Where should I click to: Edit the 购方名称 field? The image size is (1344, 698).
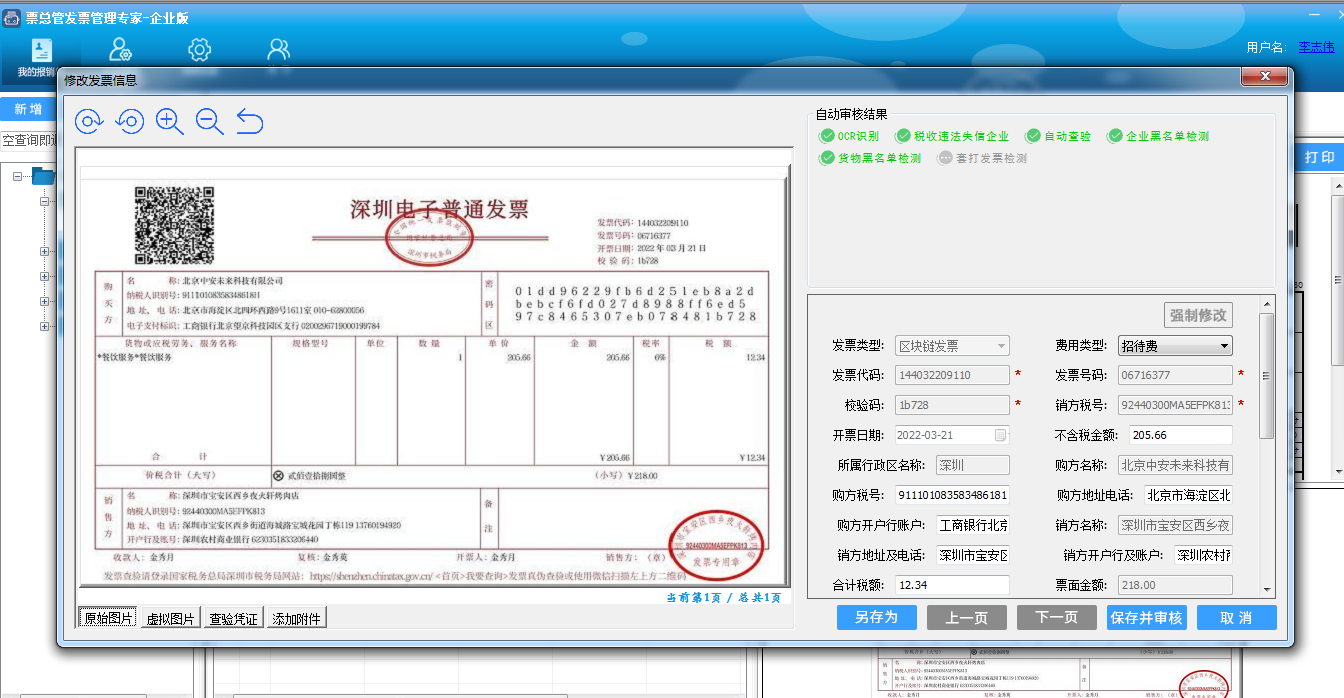[1175, 465]
